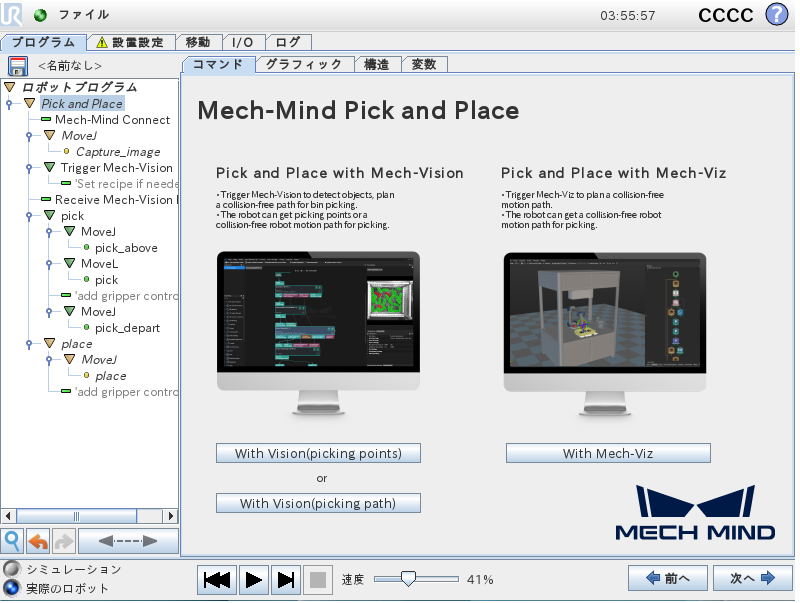Image resolution: width=800 pixels, height=603 pixels.
Task: Collapse the Pick and Place node triangle
Action: click(30, 104)
